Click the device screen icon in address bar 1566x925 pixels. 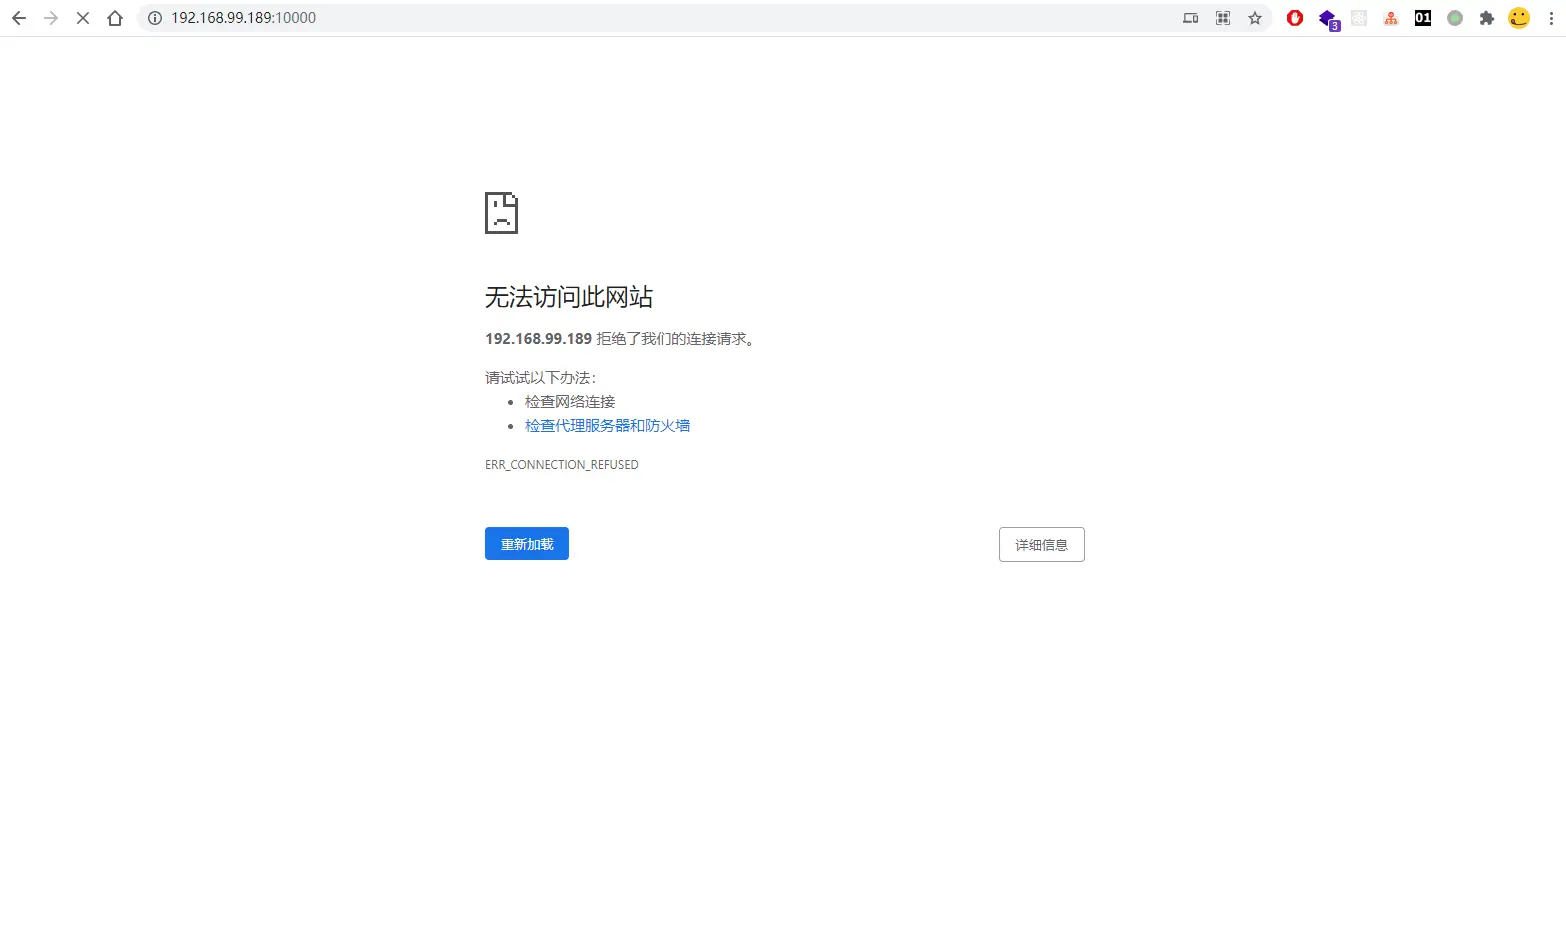coord(1190,18)
